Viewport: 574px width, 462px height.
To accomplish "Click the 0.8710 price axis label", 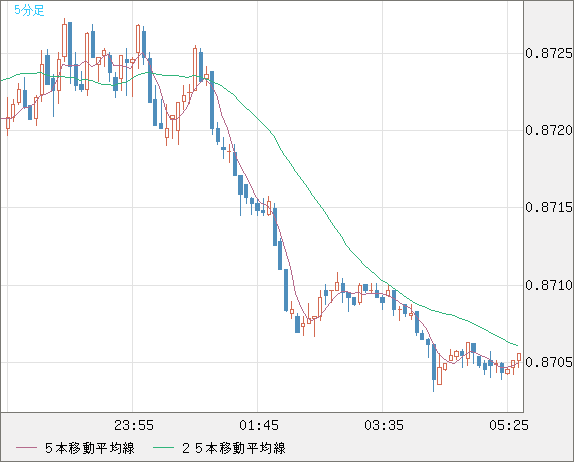I will [548, 285].
